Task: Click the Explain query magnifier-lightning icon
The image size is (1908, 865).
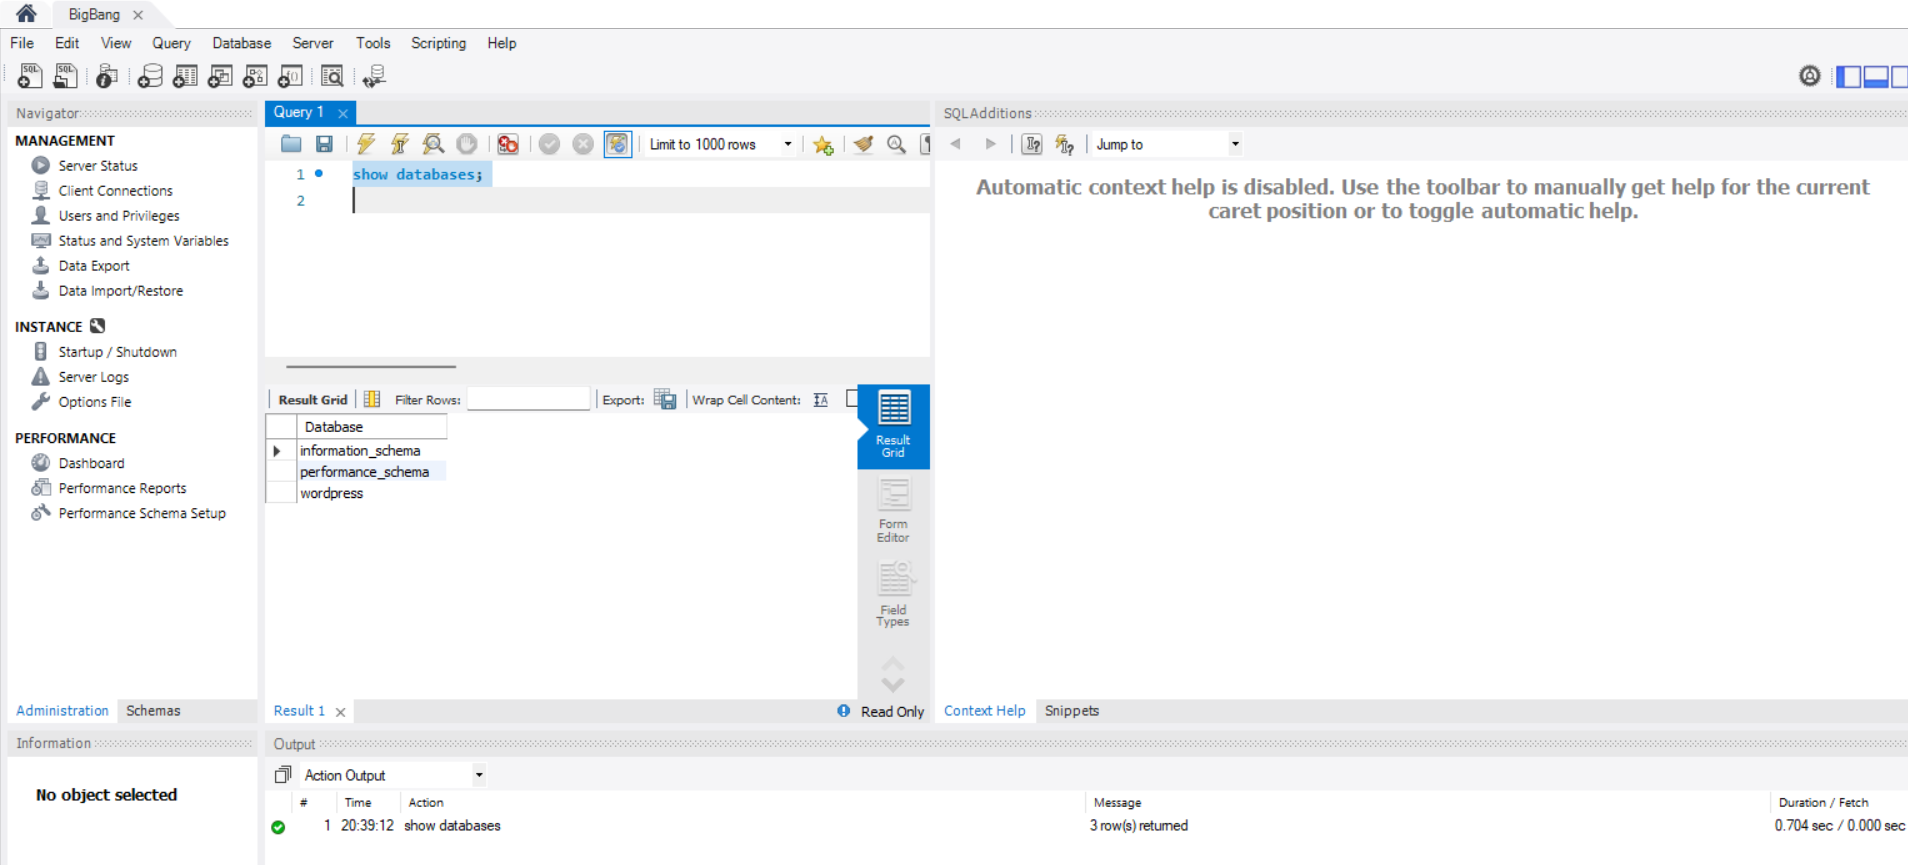Action: [433, 144]
